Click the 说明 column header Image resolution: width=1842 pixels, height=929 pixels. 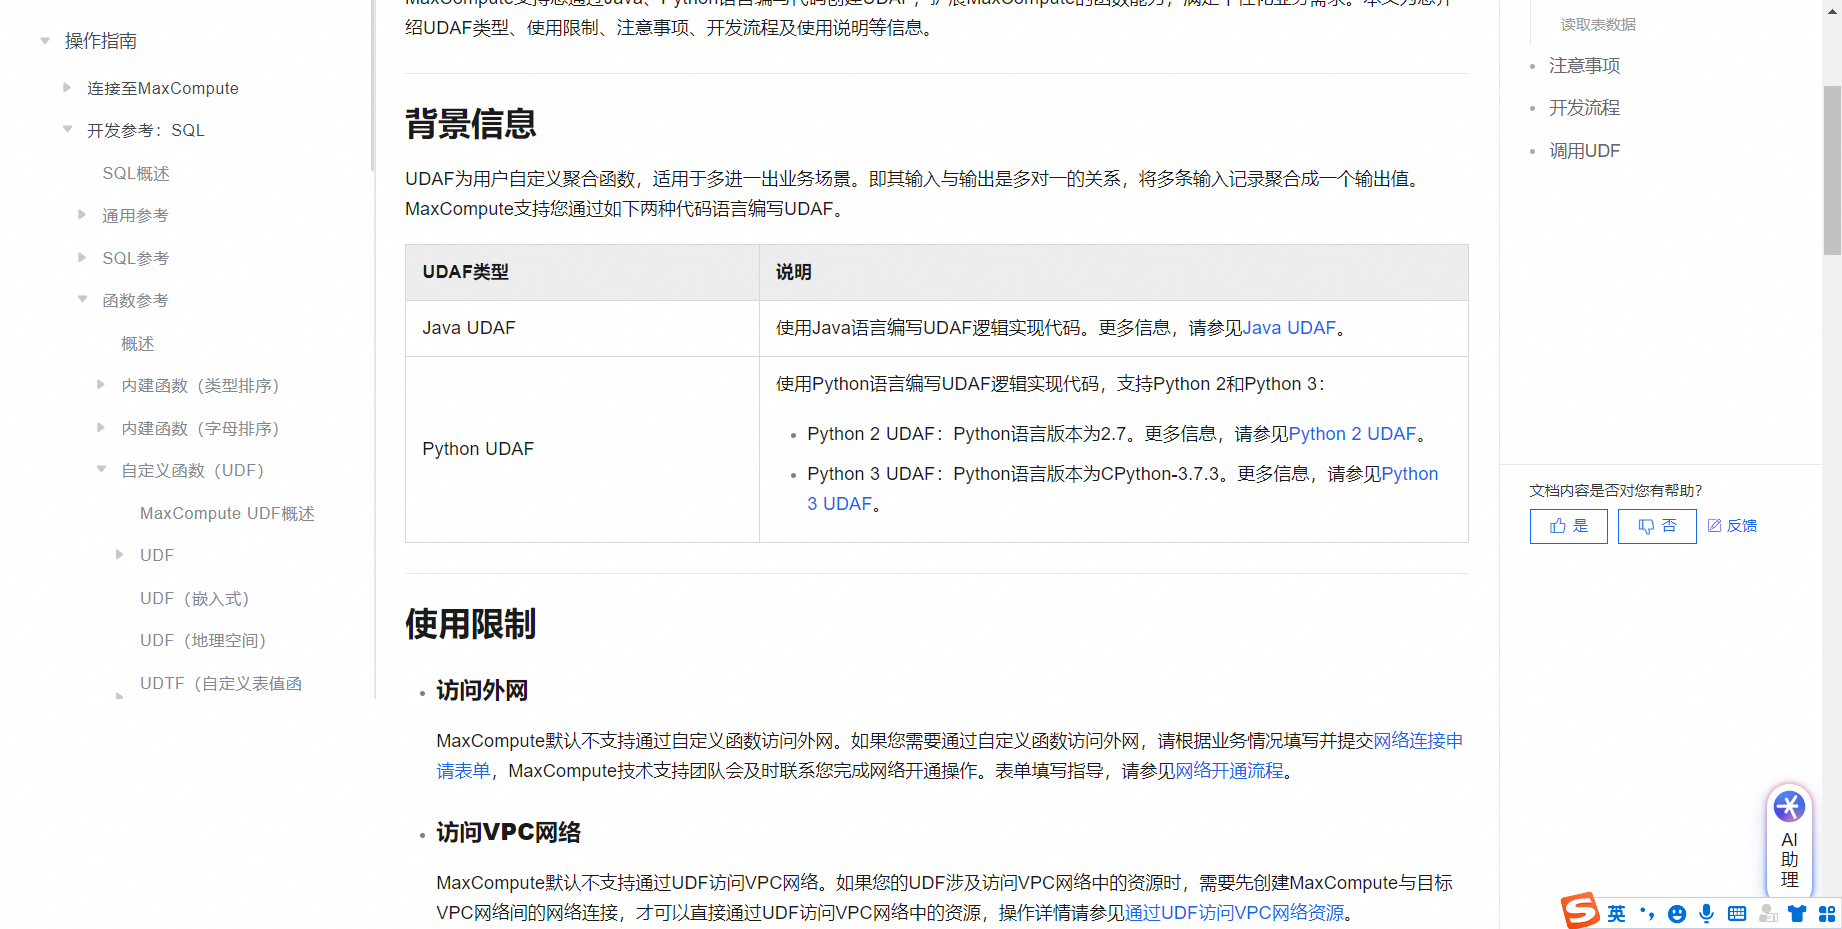click(x=1113, y=272)
